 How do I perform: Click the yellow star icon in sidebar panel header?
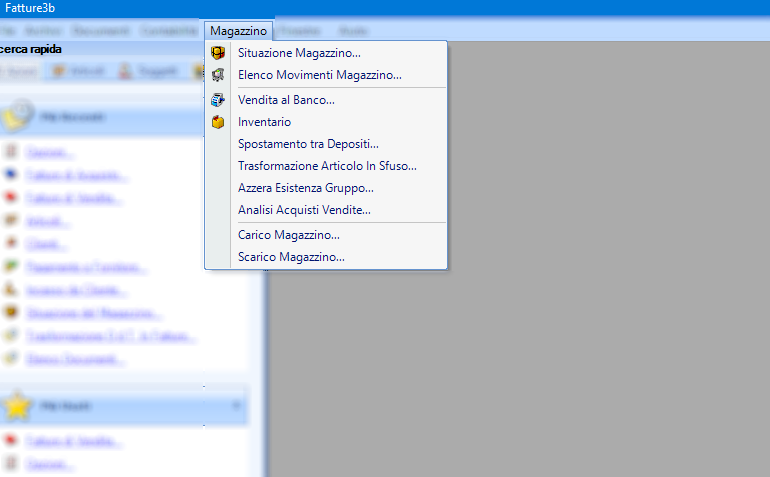pyautogui.click(x=17, y=406)
